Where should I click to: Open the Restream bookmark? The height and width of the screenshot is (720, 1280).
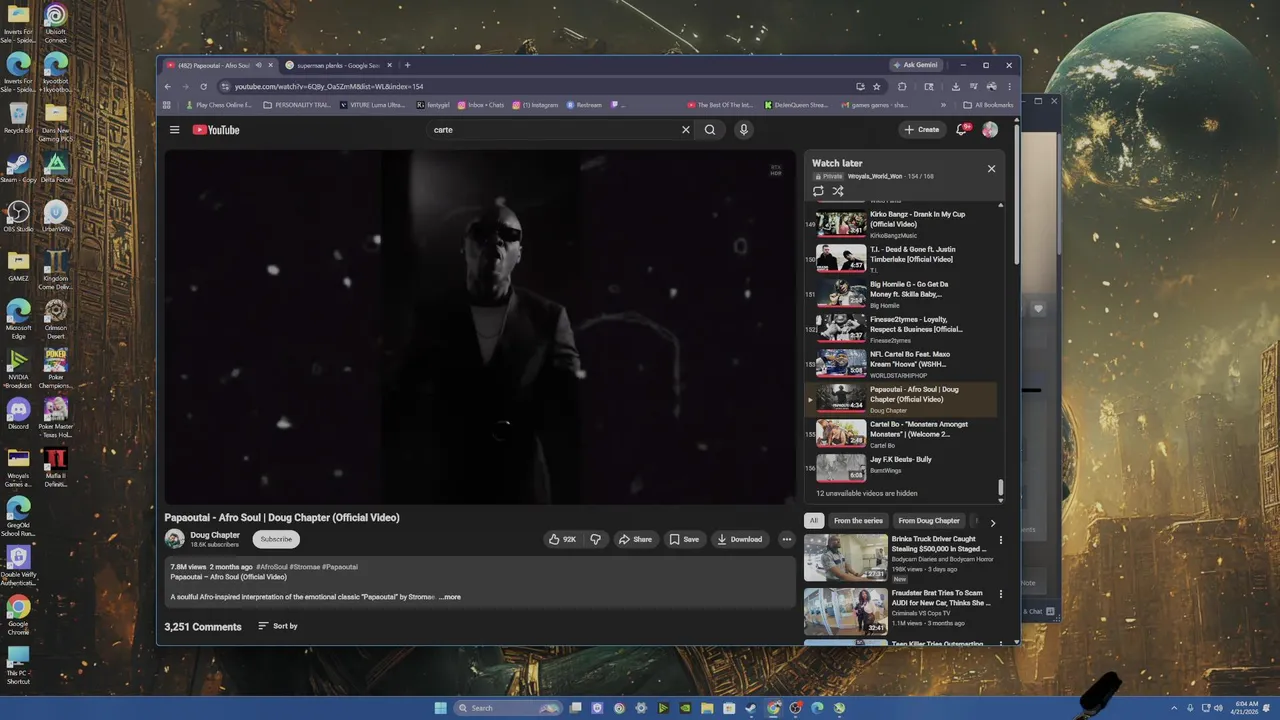tap(584, 104)
